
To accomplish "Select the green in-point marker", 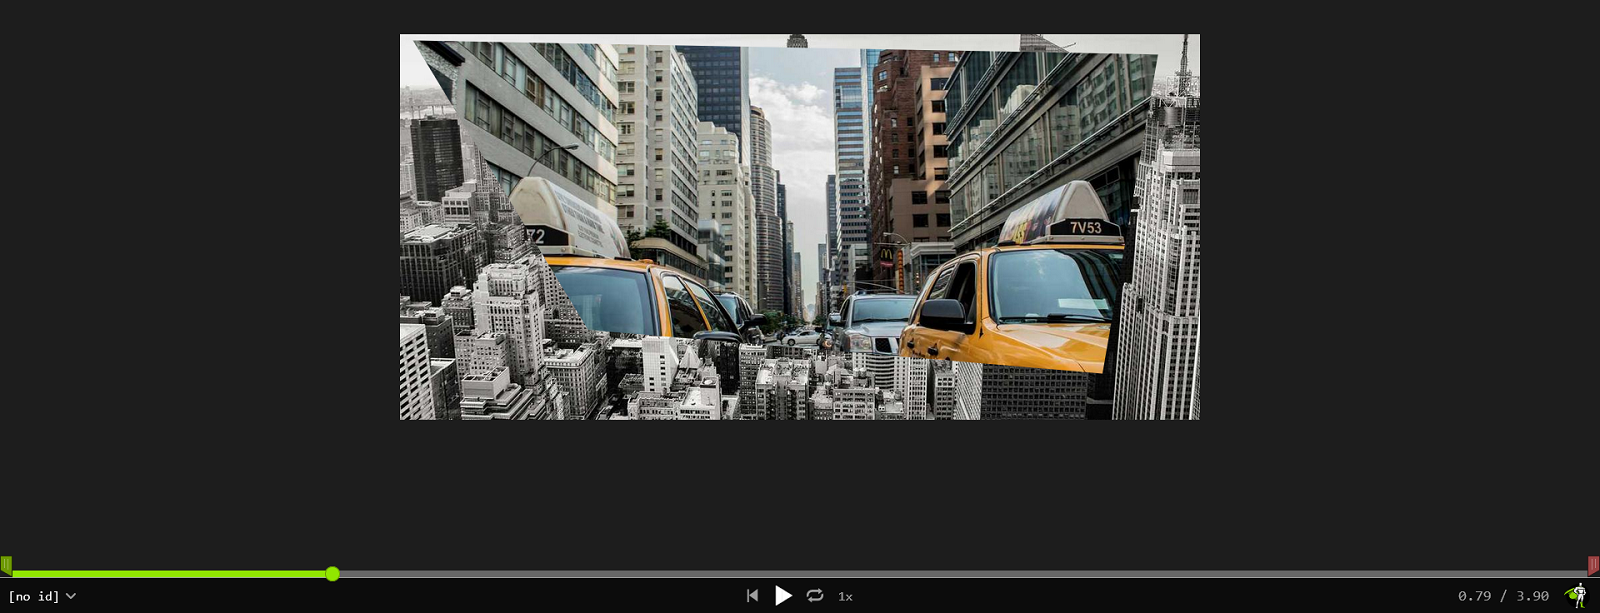I will pos(6,566).
